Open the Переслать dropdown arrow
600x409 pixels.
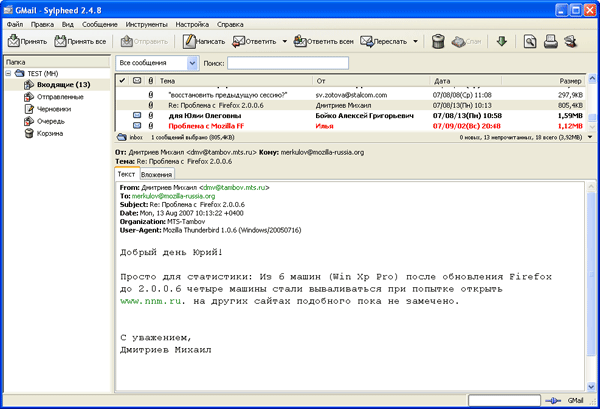coord(415,41)
